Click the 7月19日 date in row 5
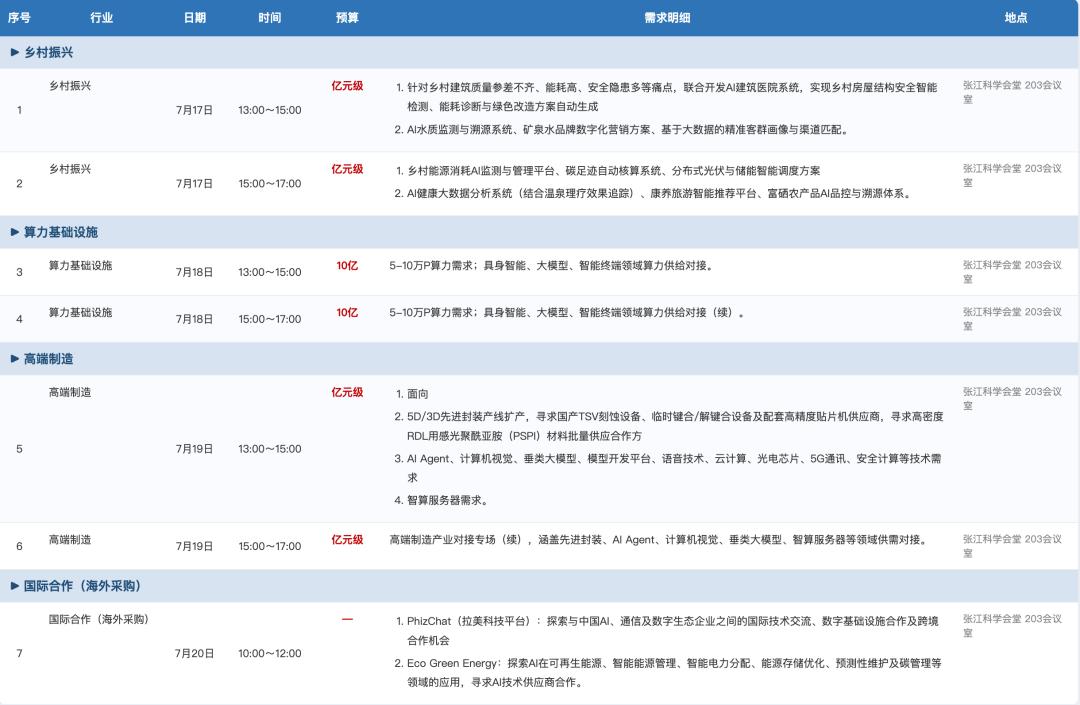 click(194, 449)
